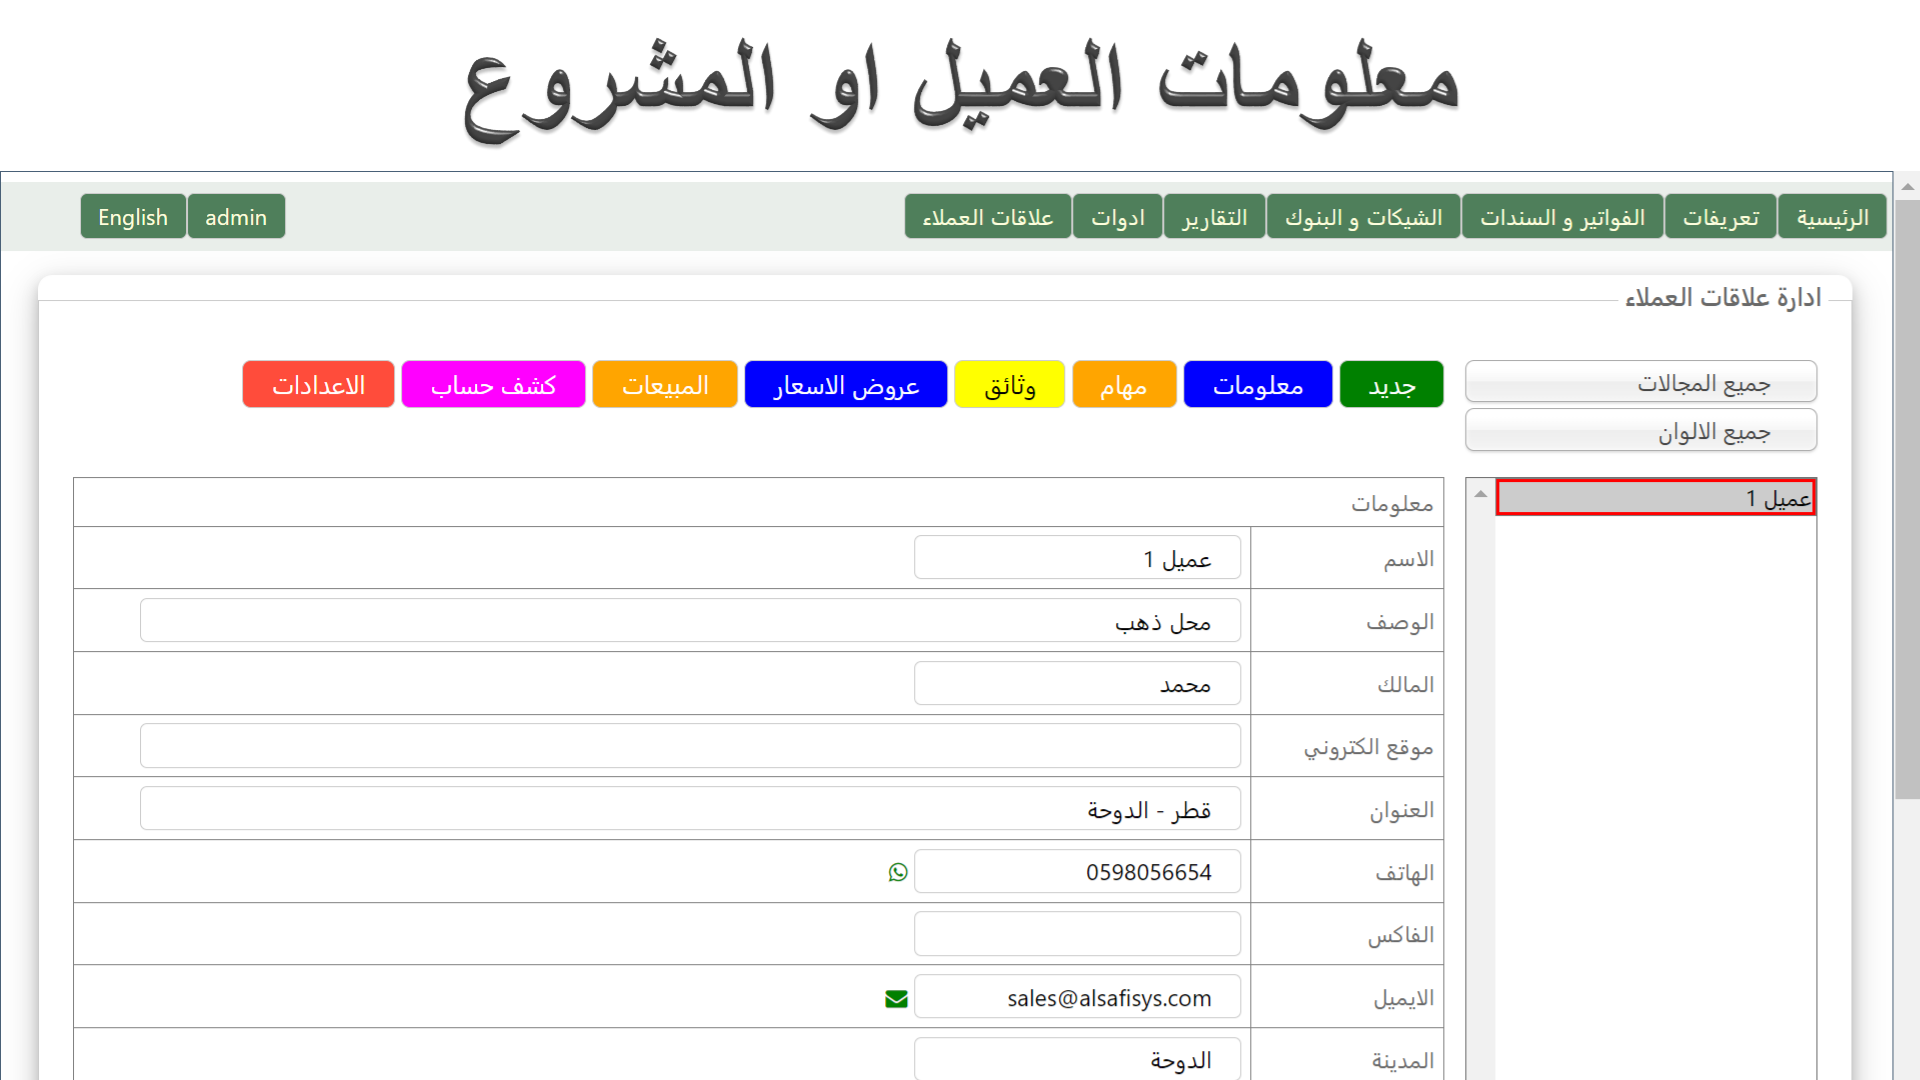
Task: Click the الوصف description input field
Action: (x=690, y=621)
